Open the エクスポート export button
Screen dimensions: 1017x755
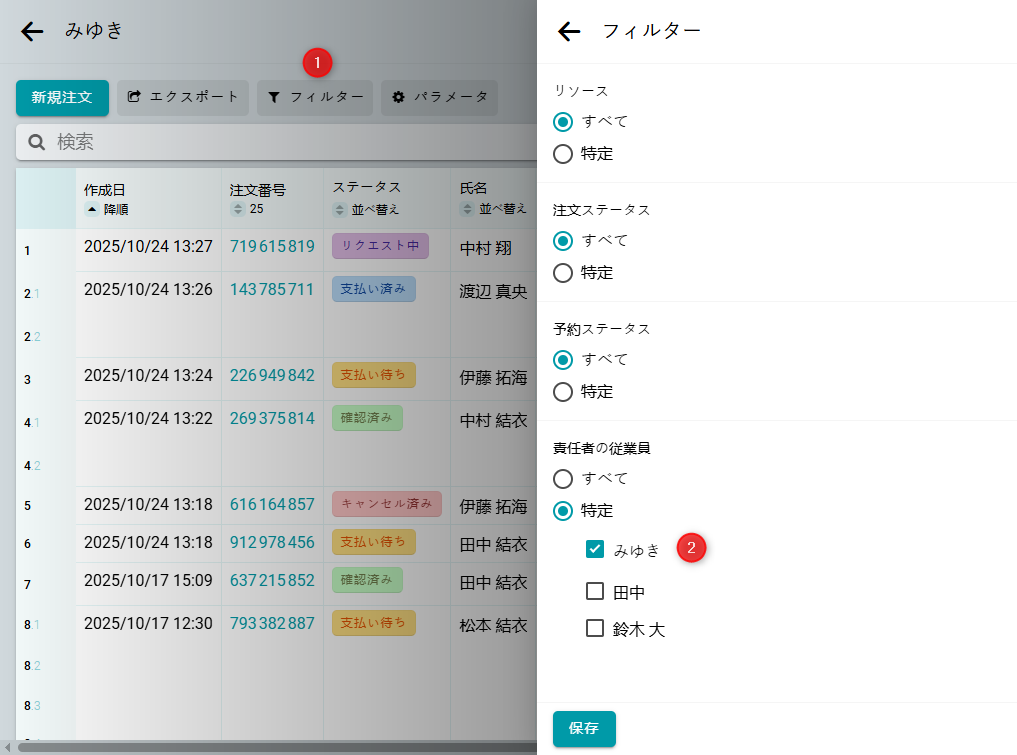click(183, 97)
